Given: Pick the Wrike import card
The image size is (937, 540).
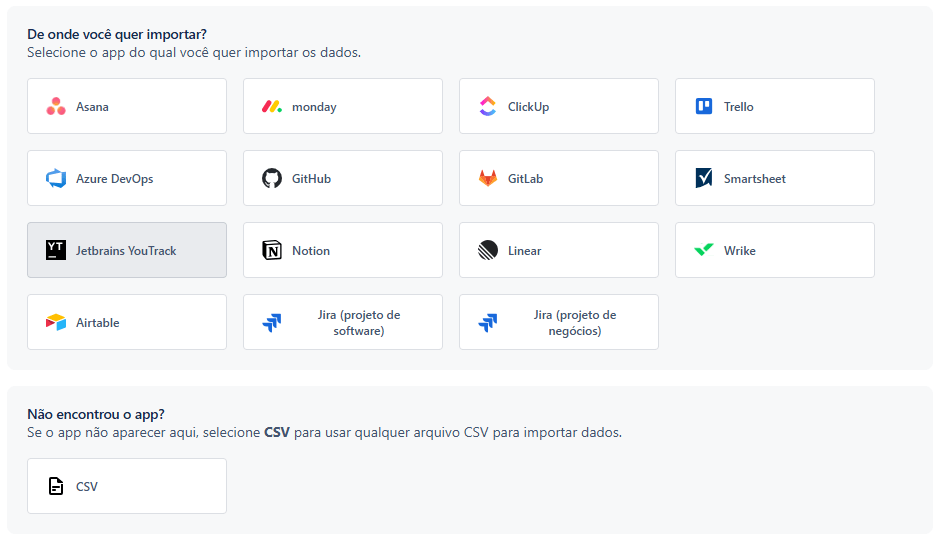Looking at the screenshot, I should click(x=775, y=250).
